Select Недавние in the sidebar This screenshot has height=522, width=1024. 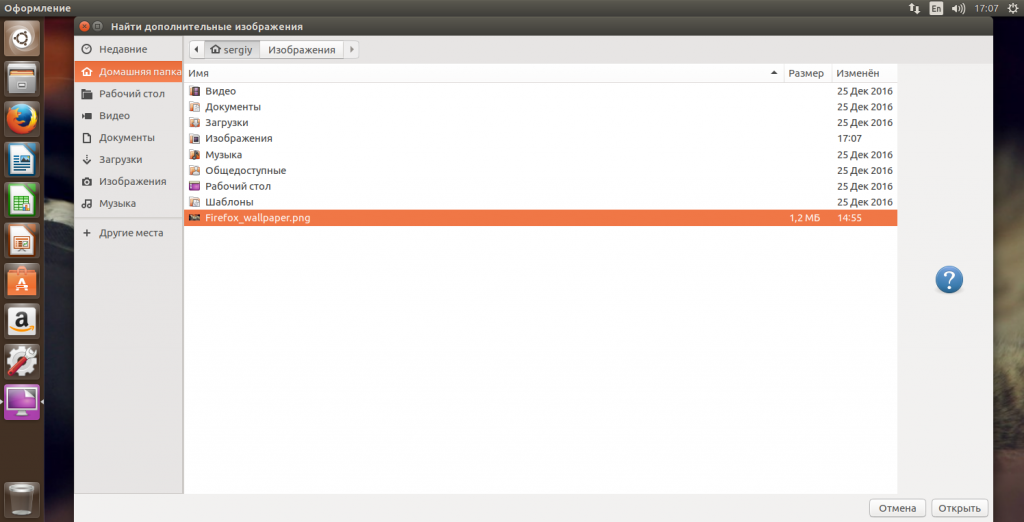click(122, 49)
